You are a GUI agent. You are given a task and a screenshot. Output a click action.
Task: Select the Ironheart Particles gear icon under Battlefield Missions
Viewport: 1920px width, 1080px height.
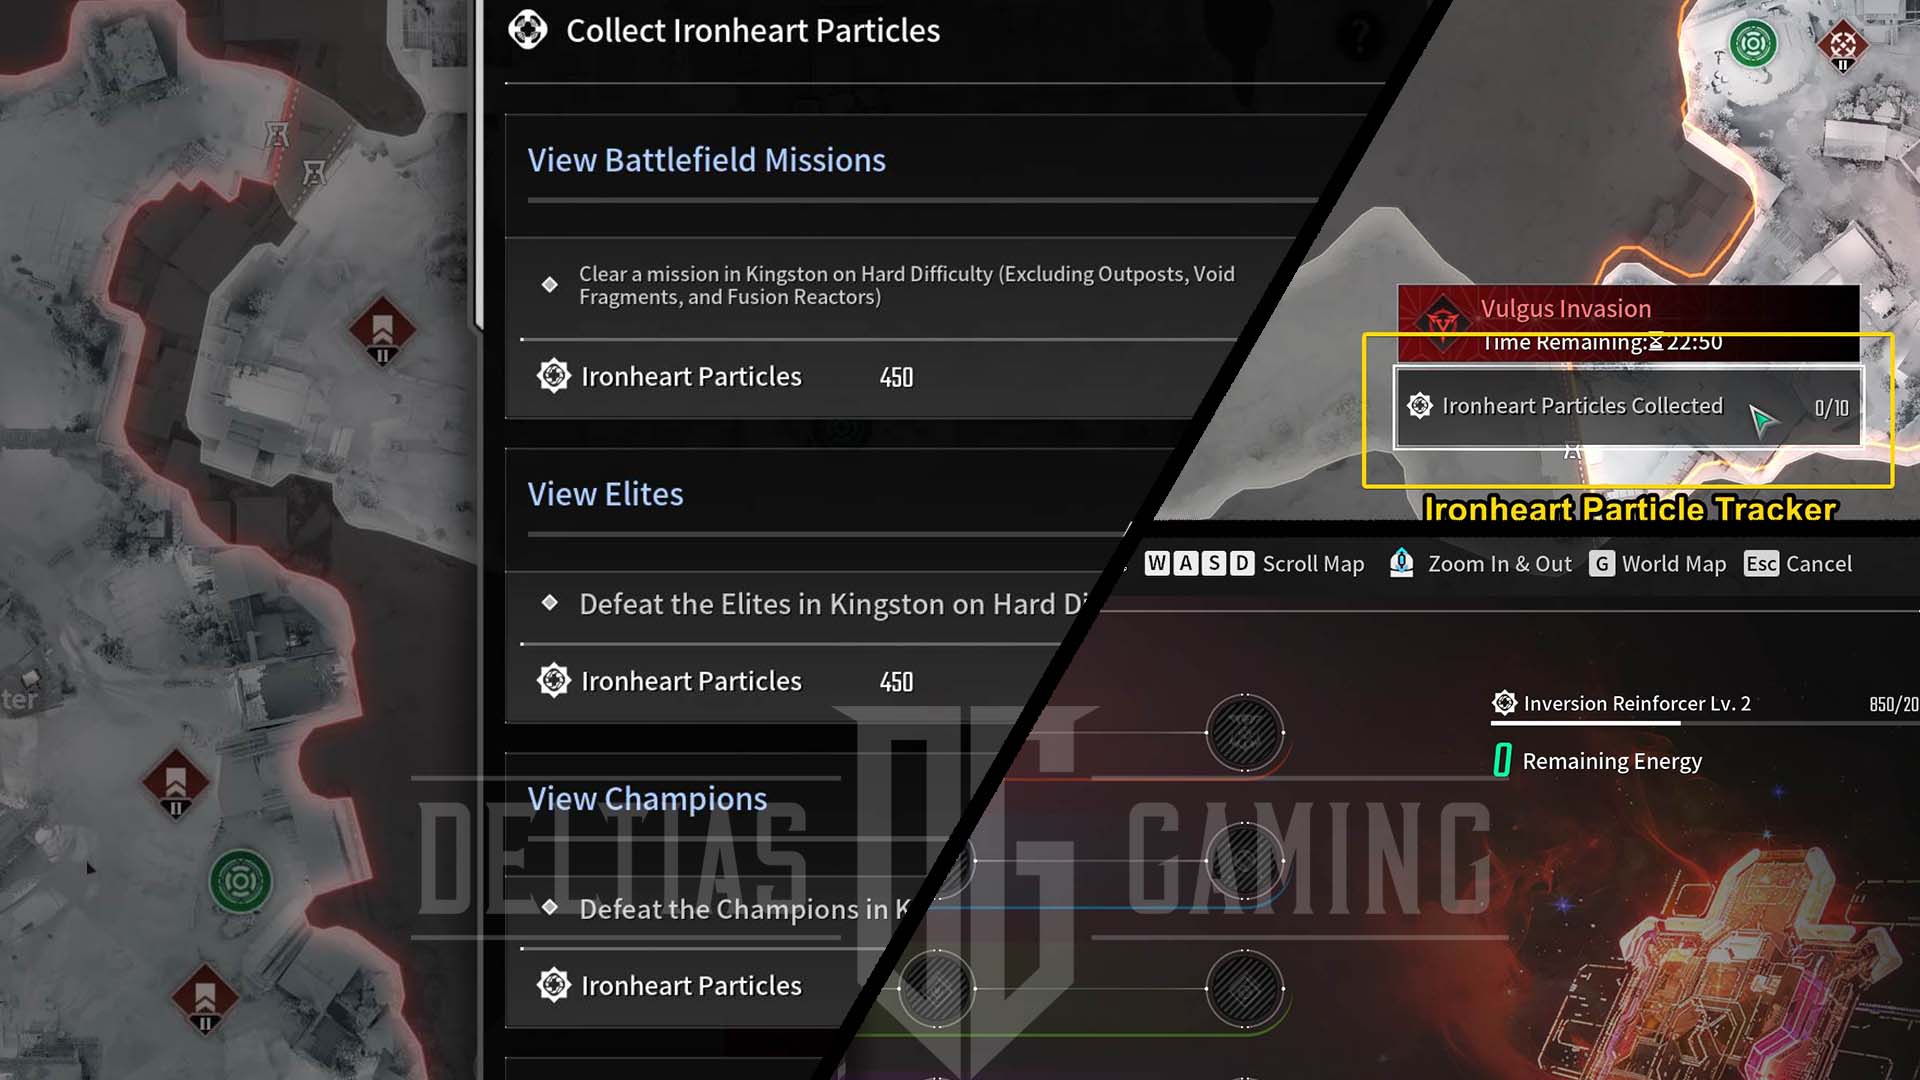click(553, 376)
